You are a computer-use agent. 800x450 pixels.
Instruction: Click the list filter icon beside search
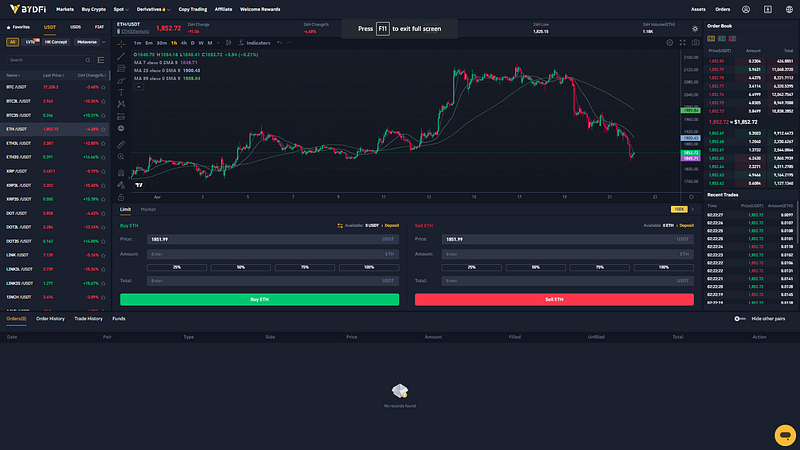pos(101,60)
